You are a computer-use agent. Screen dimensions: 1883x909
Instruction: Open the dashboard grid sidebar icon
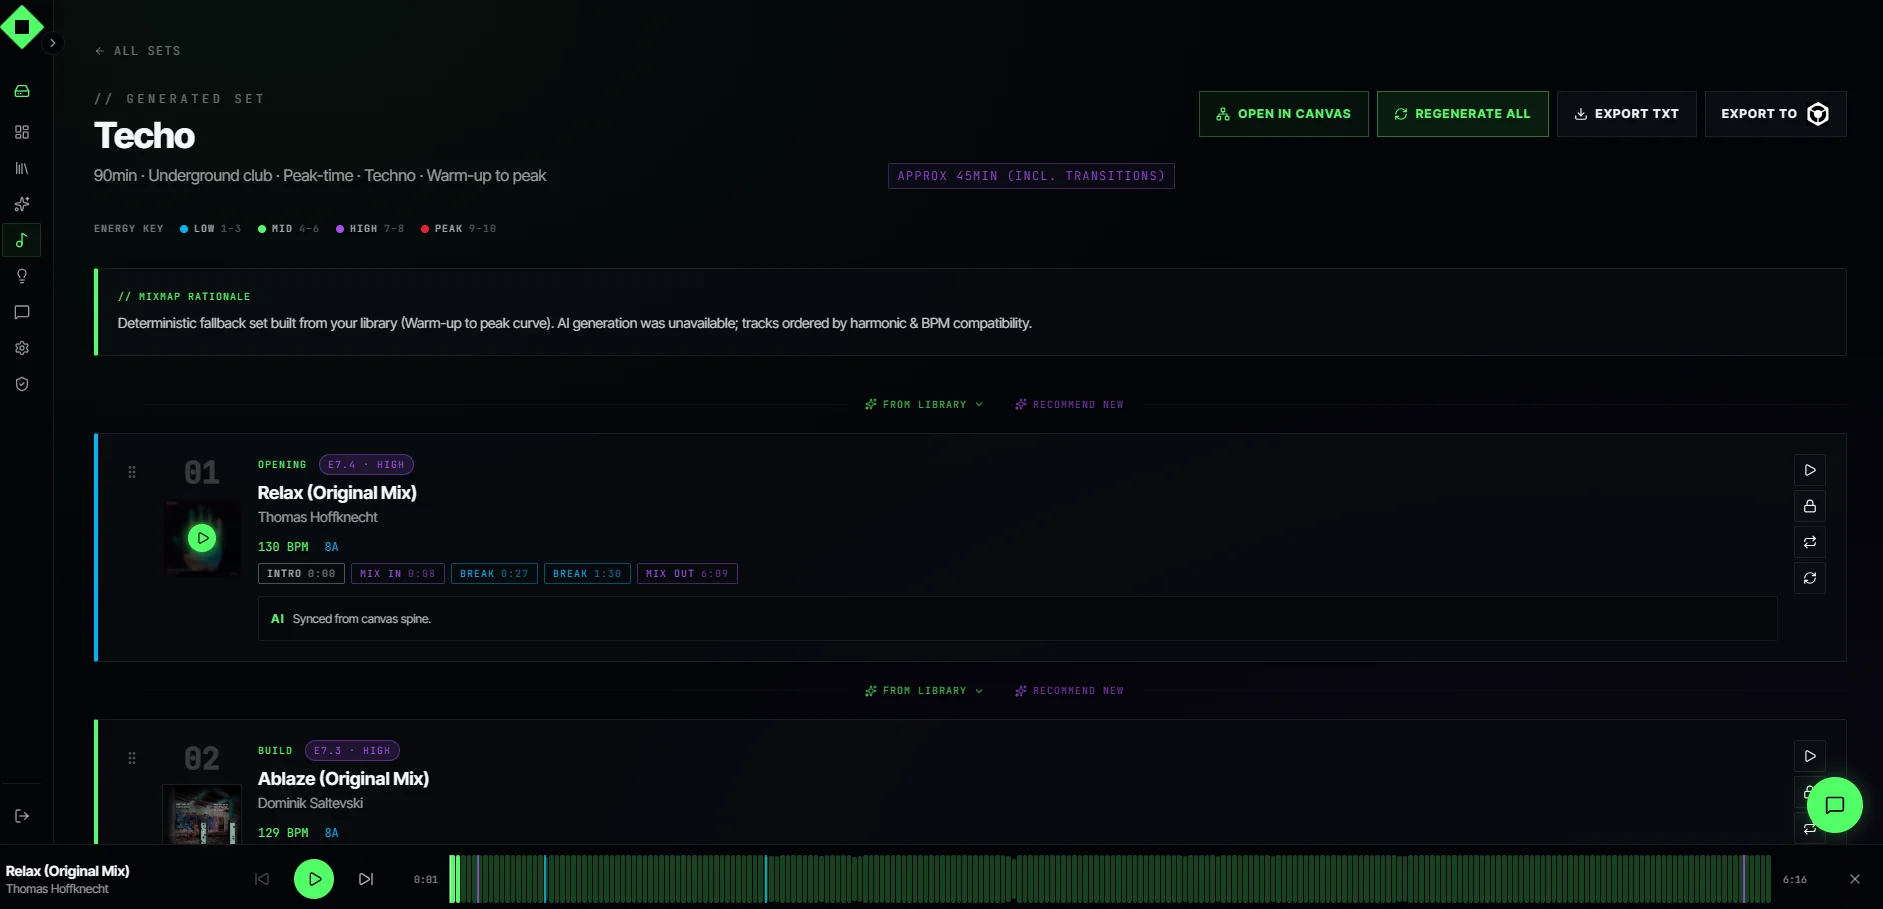point(22,132)
